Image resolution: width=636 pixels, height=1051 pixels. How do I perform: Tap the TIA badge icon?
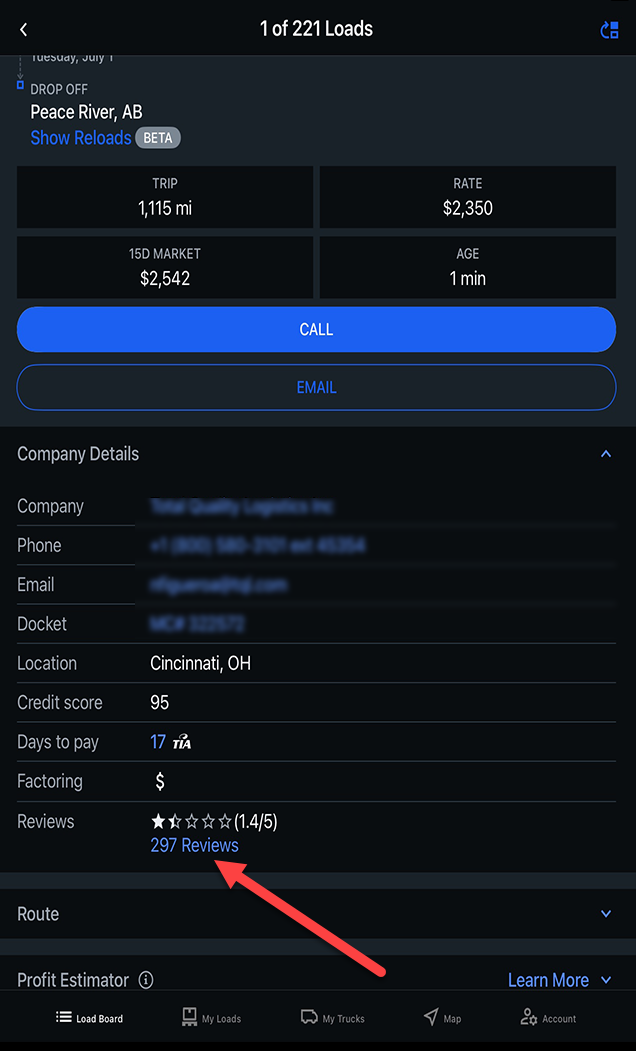[x=182, y=743]
